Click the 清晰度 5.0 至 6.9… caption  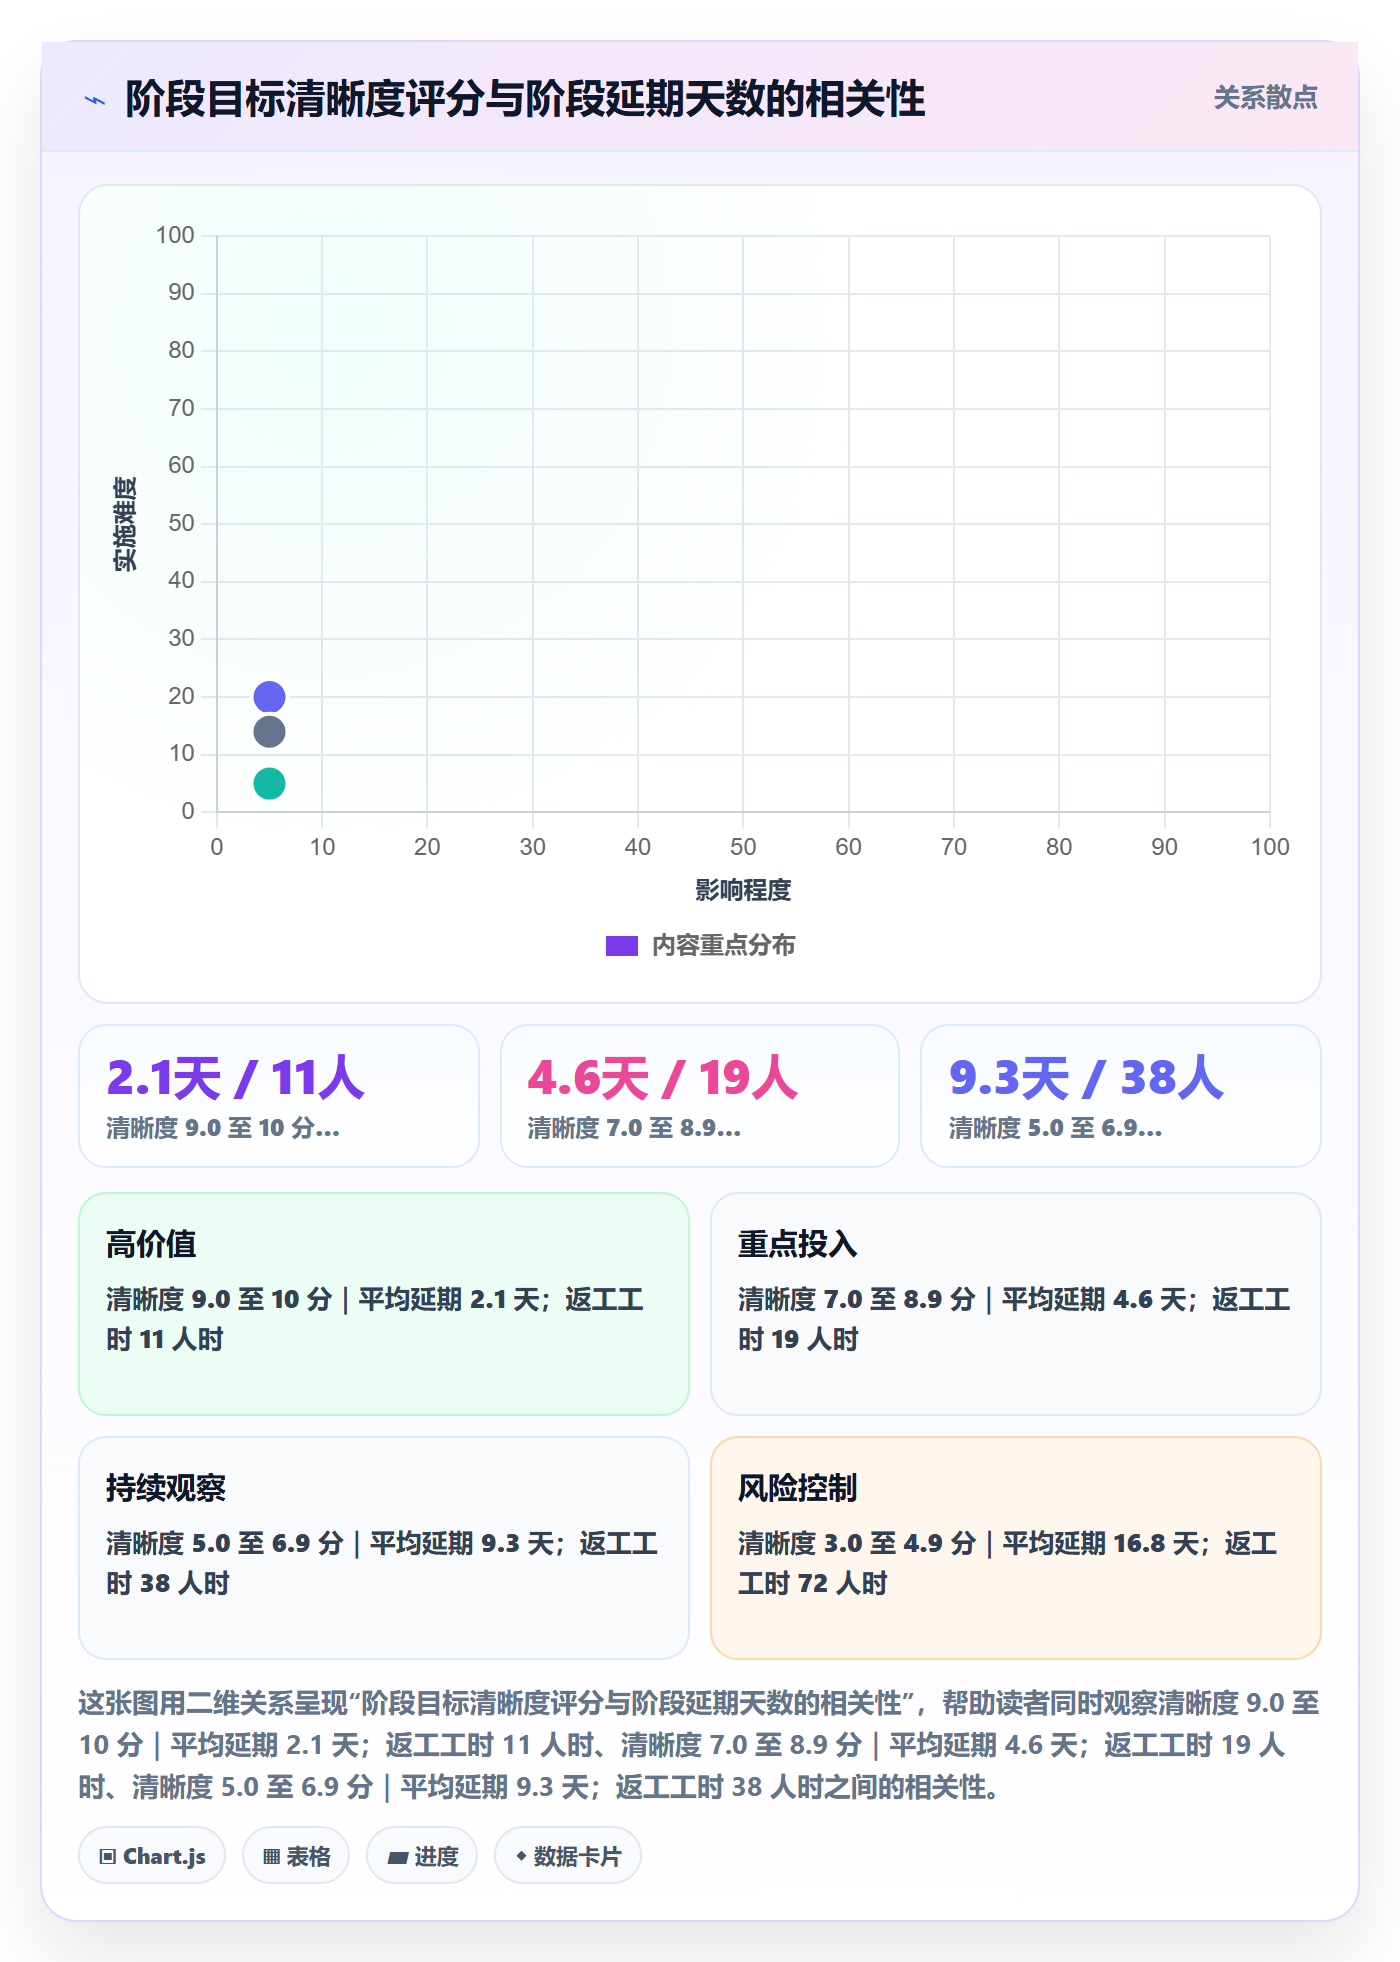click(1055, 1129)
